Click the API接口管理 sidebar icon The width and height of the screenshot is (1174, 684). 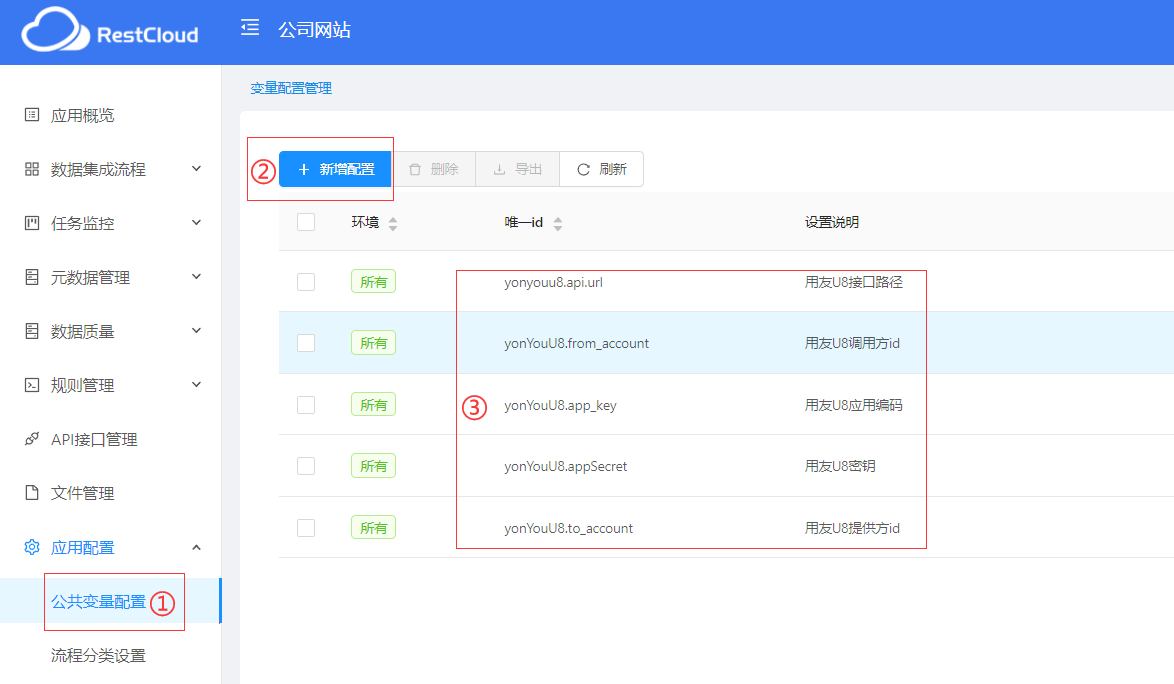32,439
